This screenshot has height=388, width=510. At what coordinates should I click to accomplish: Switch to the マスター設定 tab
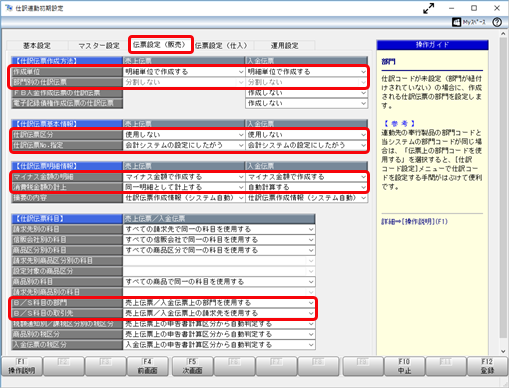99,46
